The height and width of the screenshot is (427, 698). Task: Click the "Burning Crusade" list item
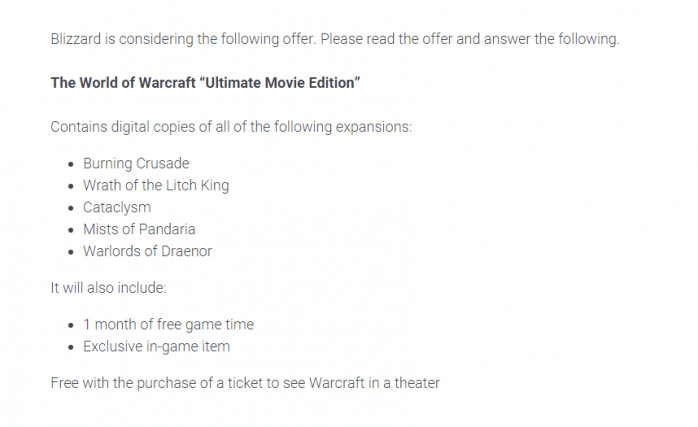pos(136,163)
